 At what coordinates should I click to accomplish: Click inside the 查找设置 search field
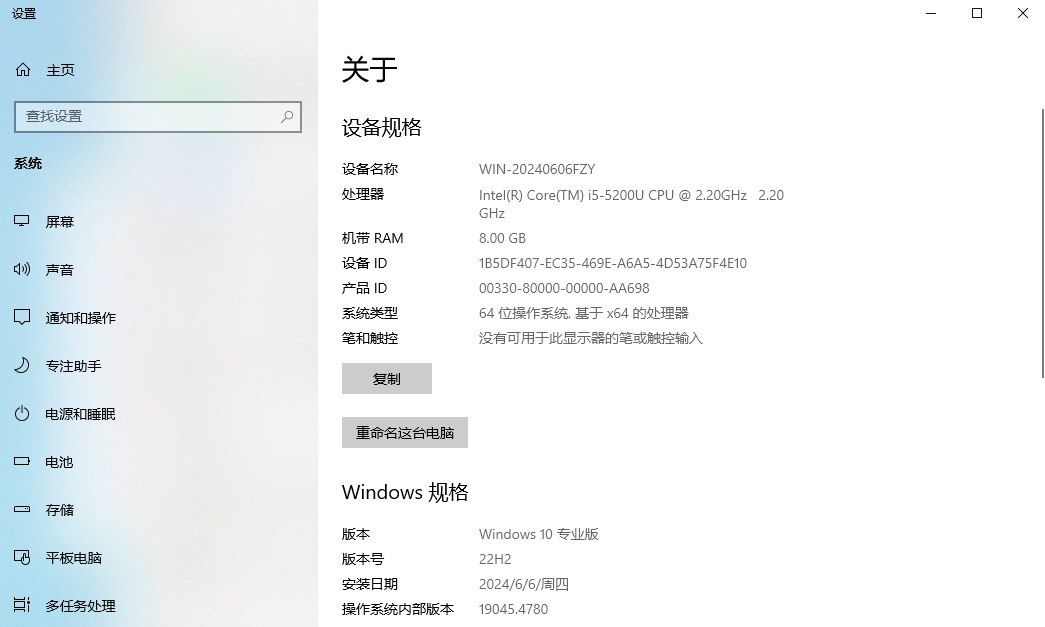click(150, 117)
